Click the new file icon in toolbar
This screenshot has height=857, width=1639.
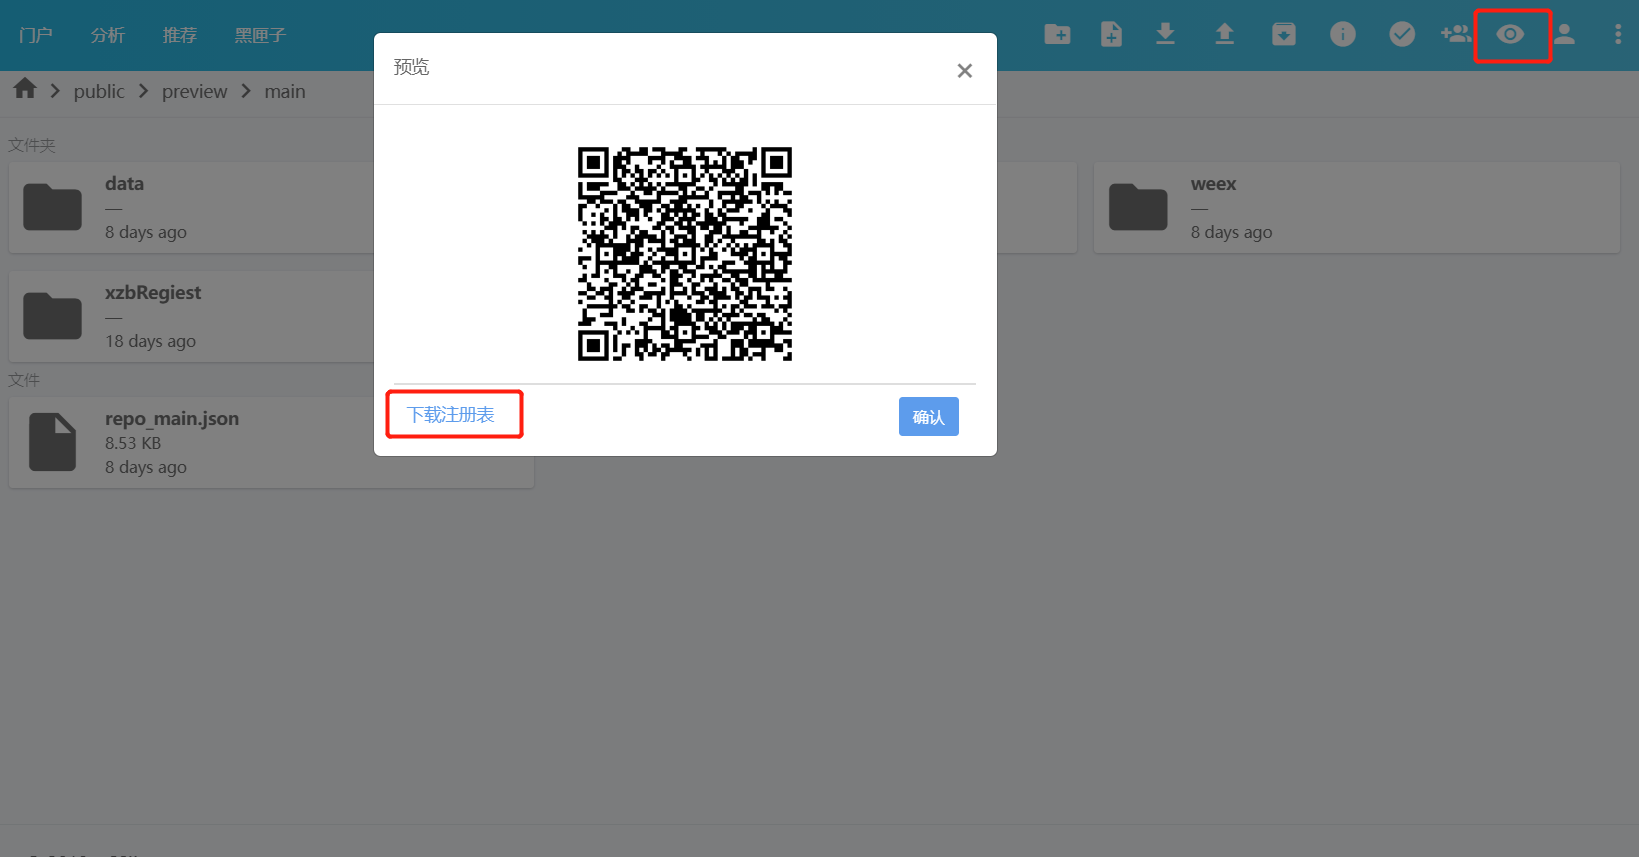point(1111,35)
